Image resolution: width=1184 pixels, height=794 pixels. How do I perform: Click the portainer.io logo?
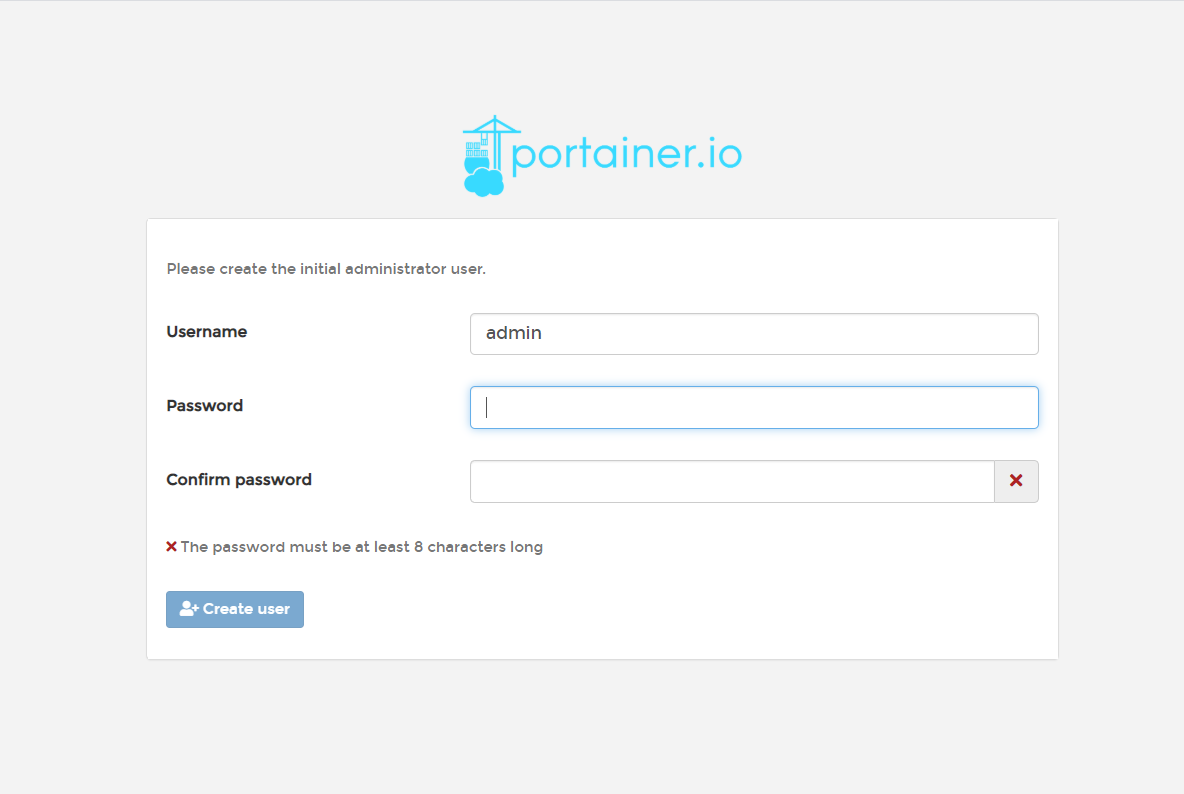click(602, 155)
